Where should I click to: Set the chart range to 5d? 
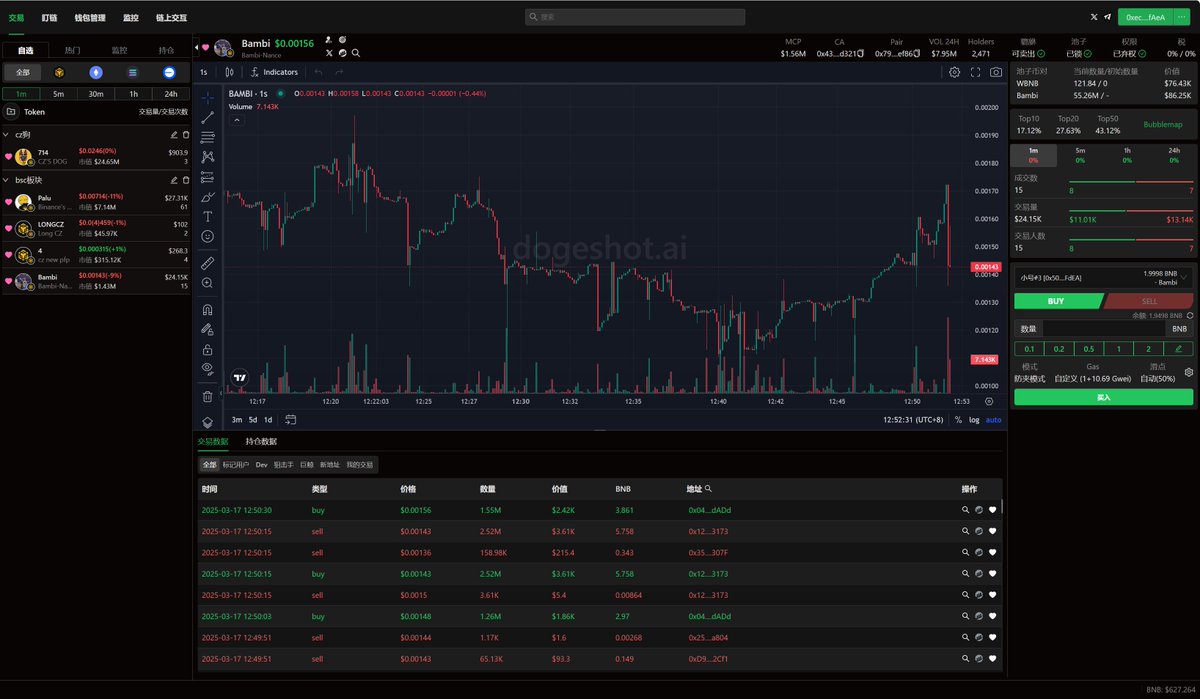coord(253,420)
